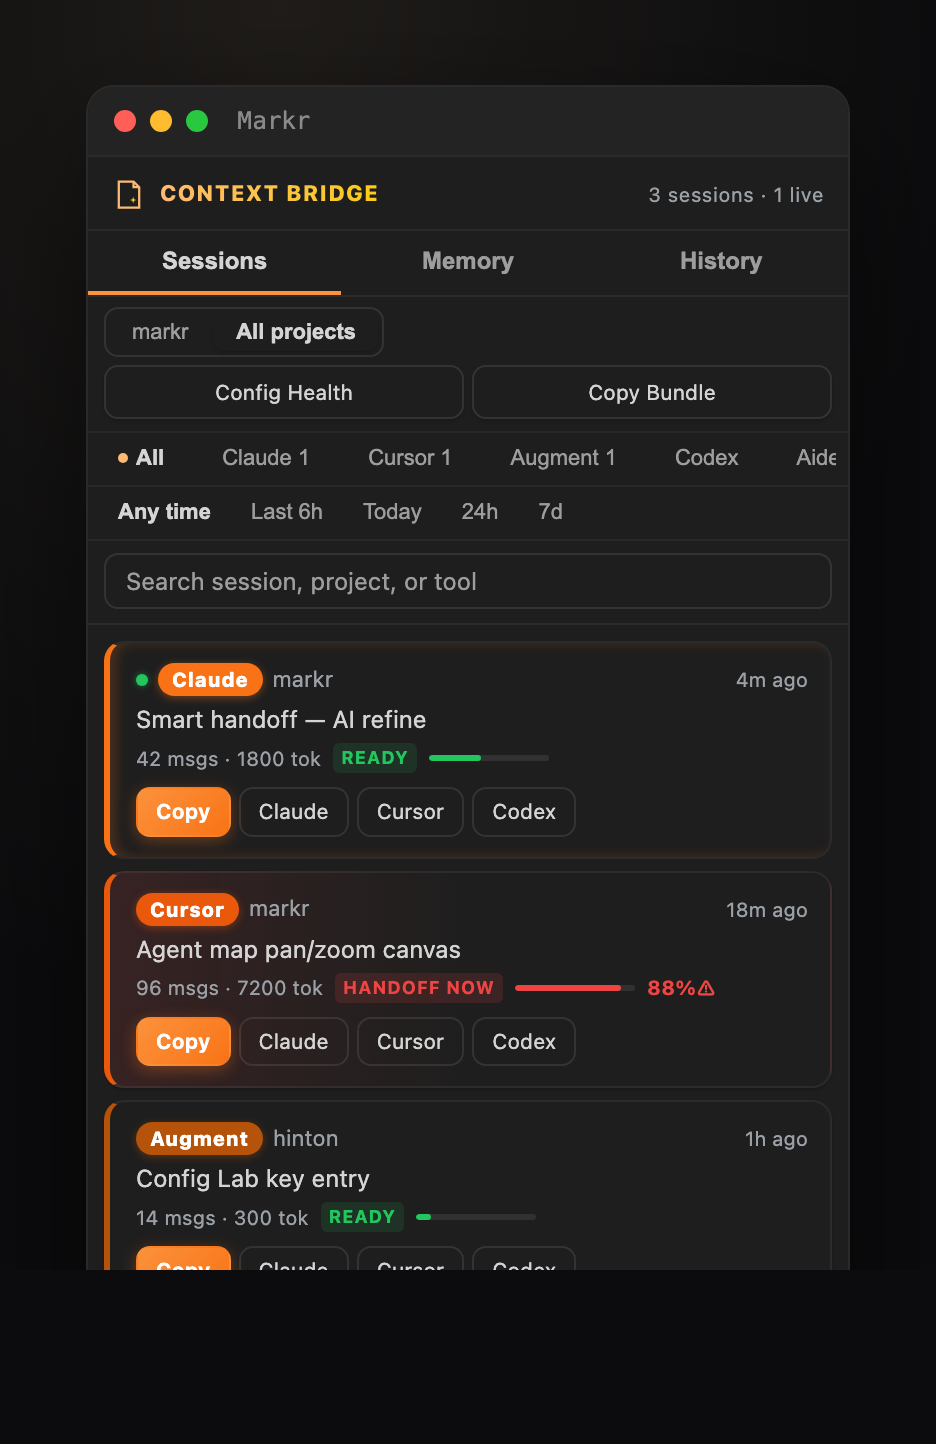Click the orange dot beside All filter
The height and width of the screenshot is (1444, 936).
point(123,458)
